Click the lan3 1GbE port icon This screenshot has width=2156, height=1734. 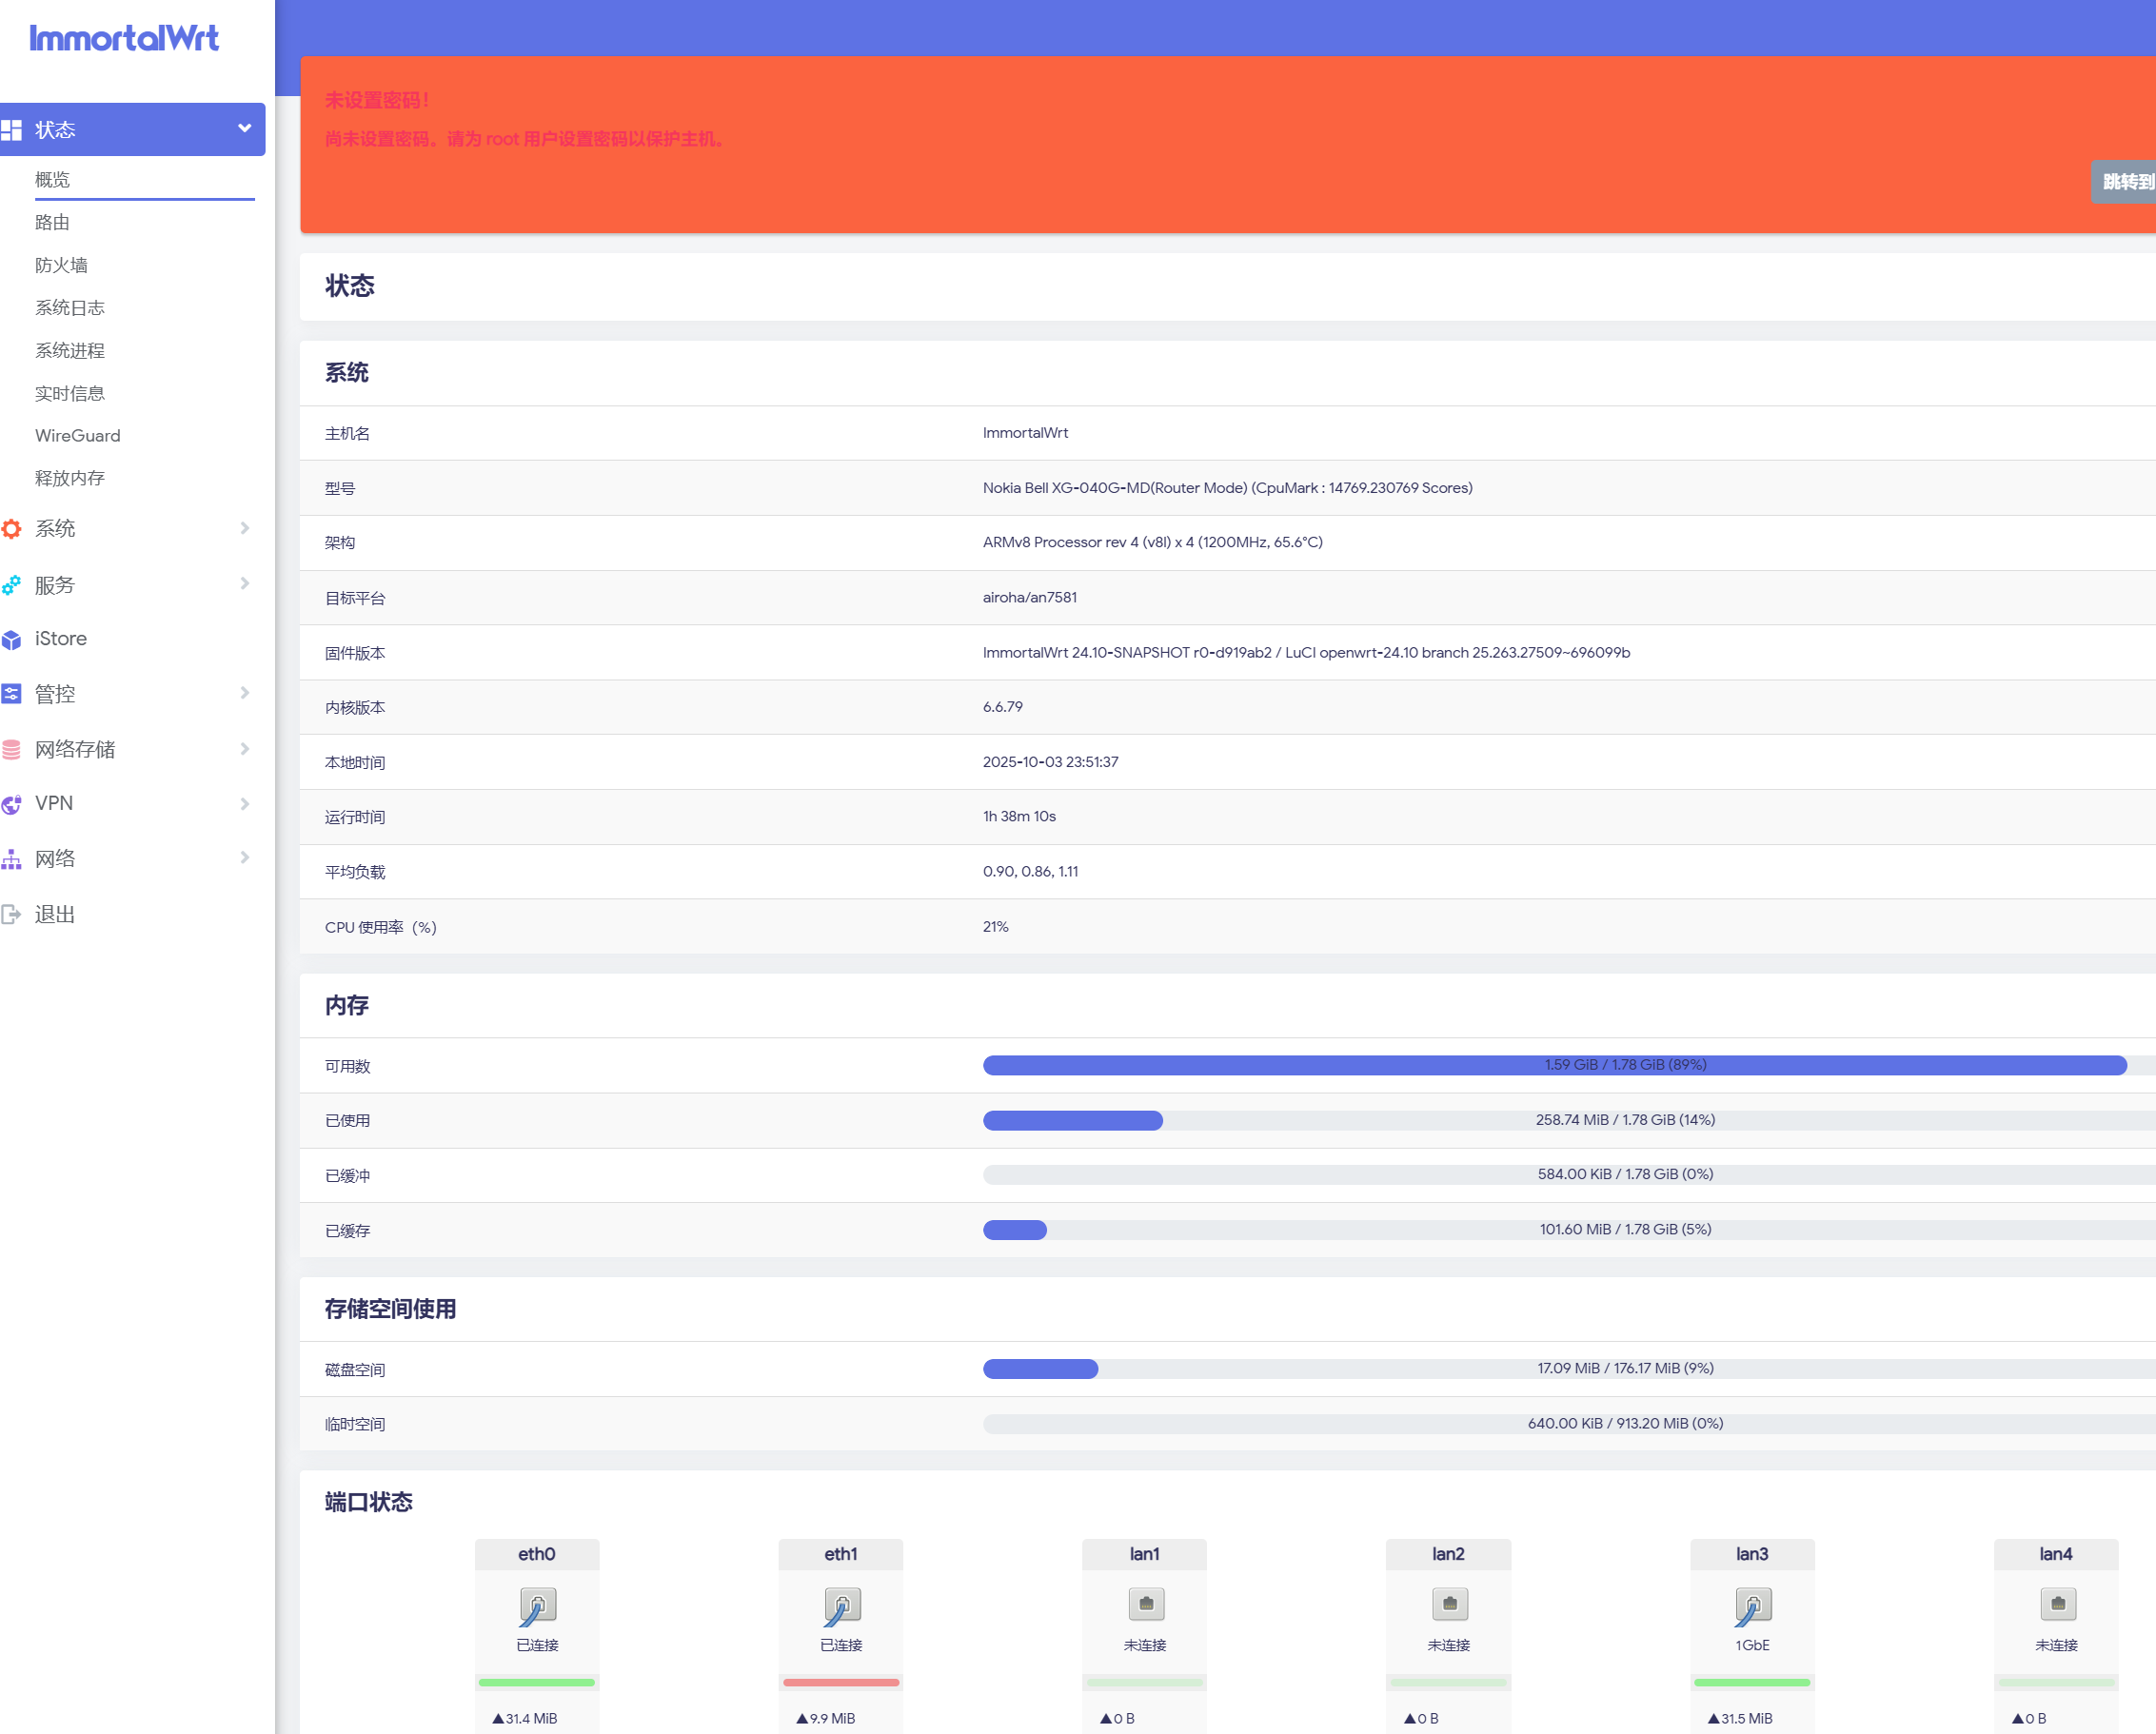pyautogui.click(x=1752, y=1606)
